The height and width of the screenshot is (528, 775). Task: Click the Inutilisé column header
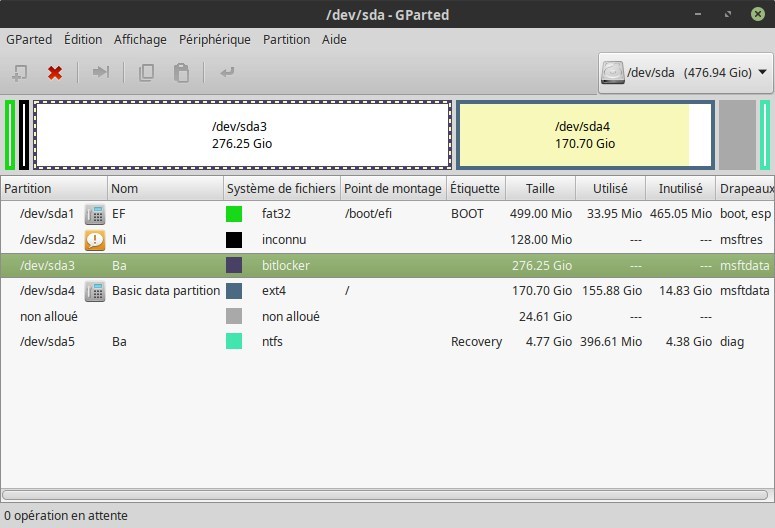pos(681,188)
